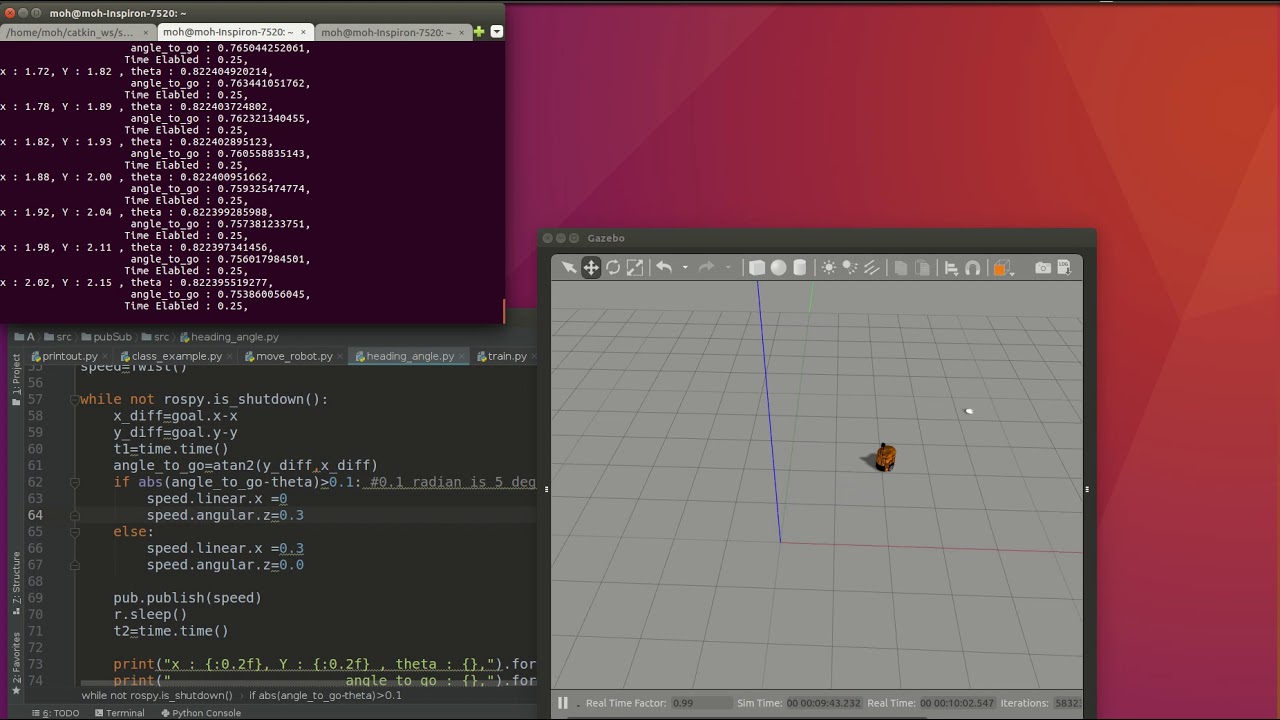This screenshot has width=1280, height=720.
Task: Toggle the snap magnet tool in Gazebo
Action: (x=972, y=267)
